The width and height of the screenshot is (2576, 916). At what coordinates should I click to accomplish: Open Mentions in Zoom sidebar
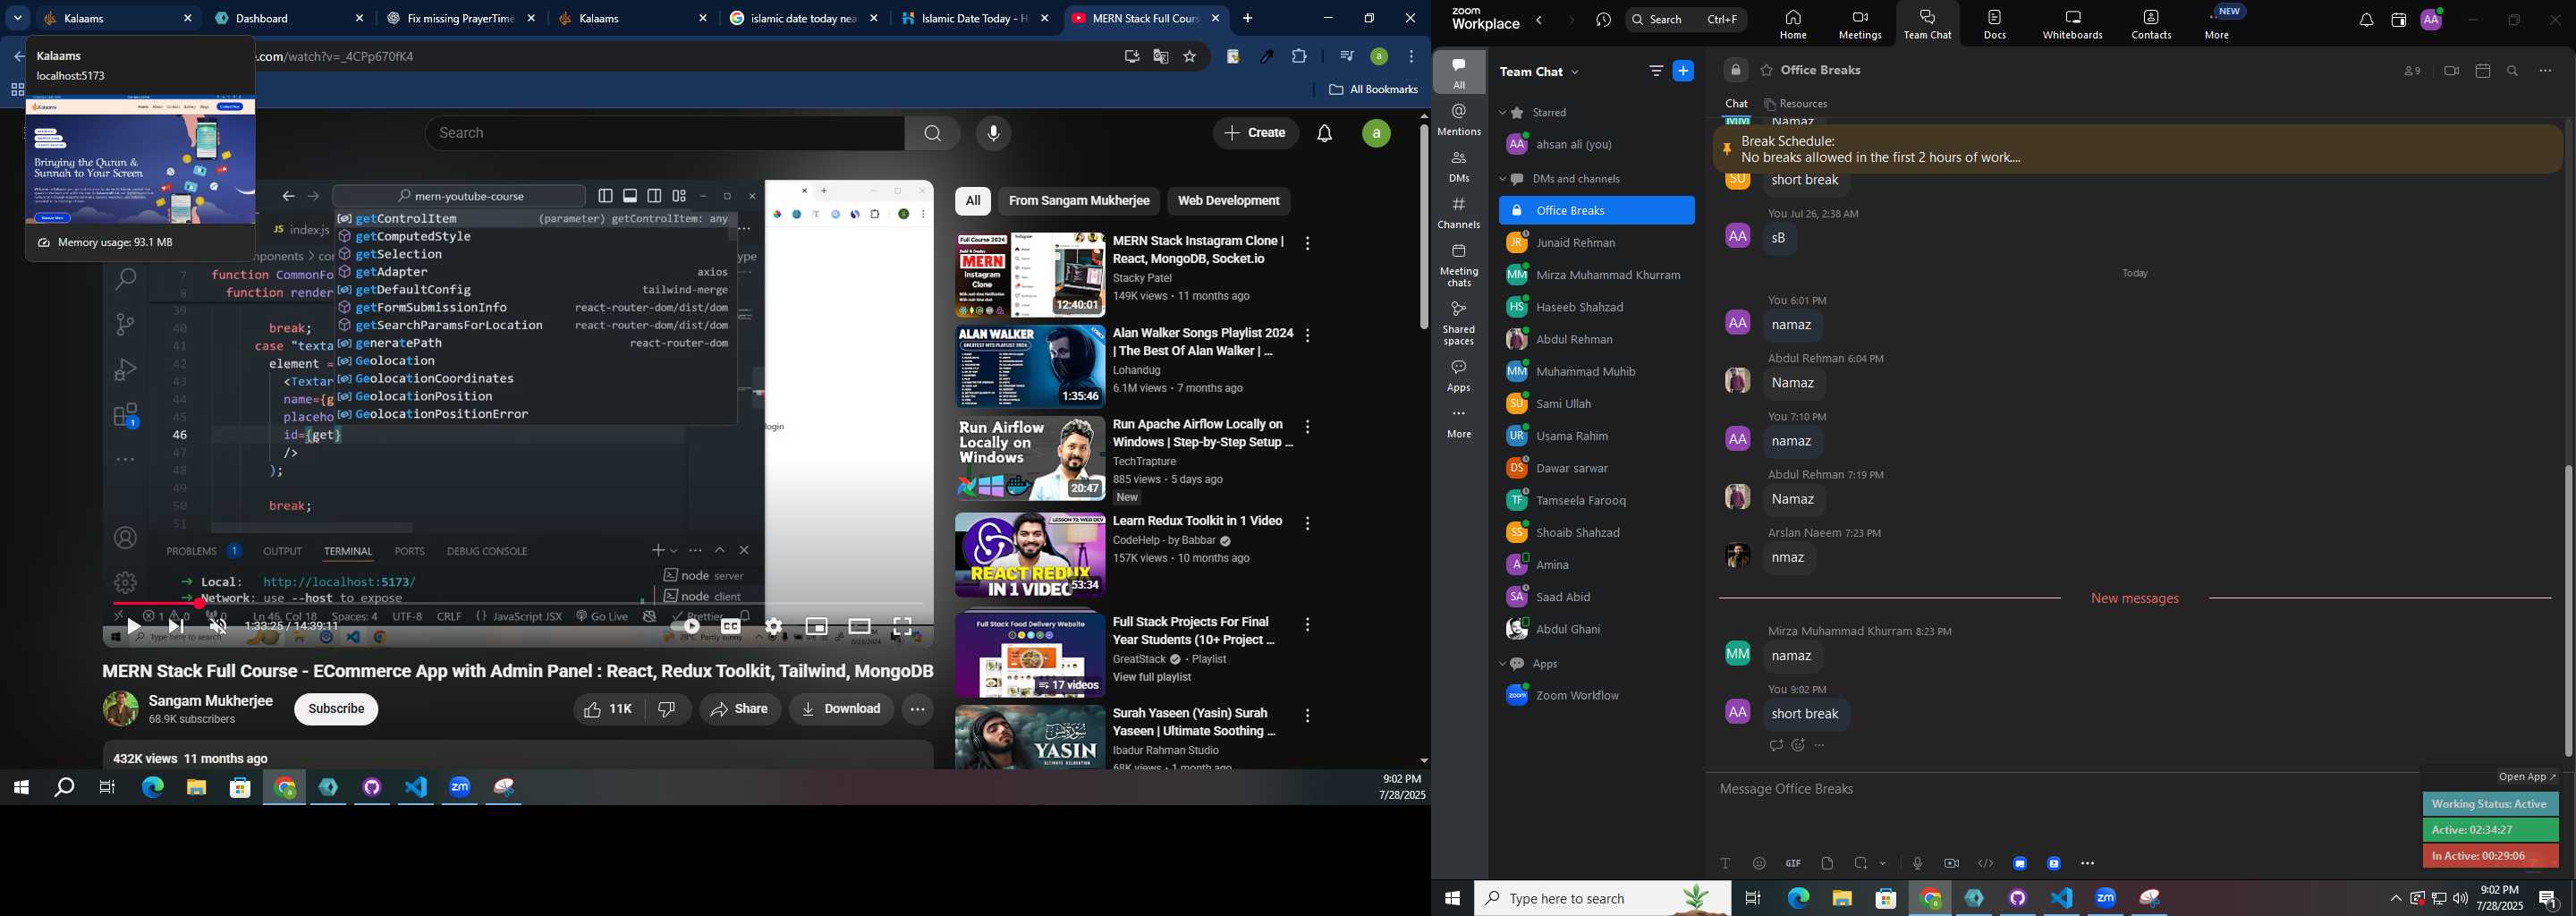coord(1459,119)
